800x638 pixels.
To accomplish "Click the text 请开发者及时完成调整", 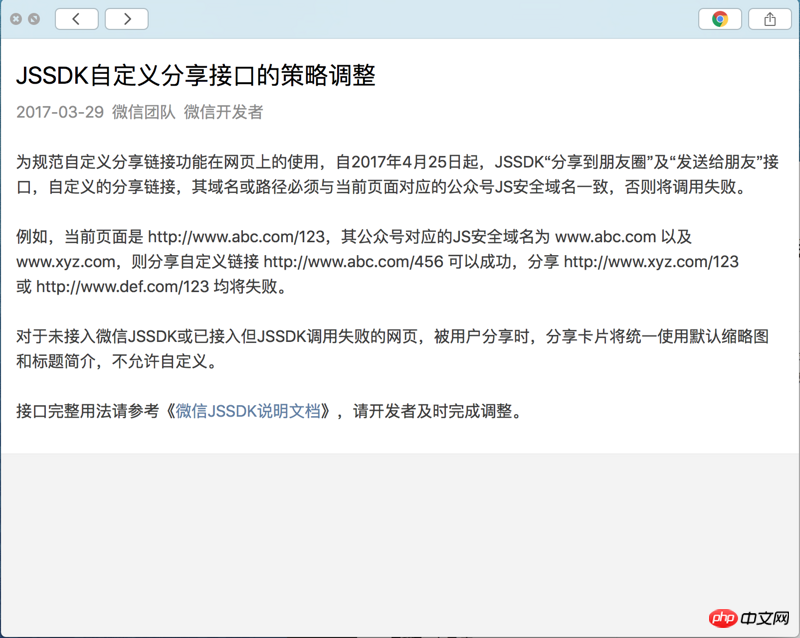I will (x=433, y=411).
